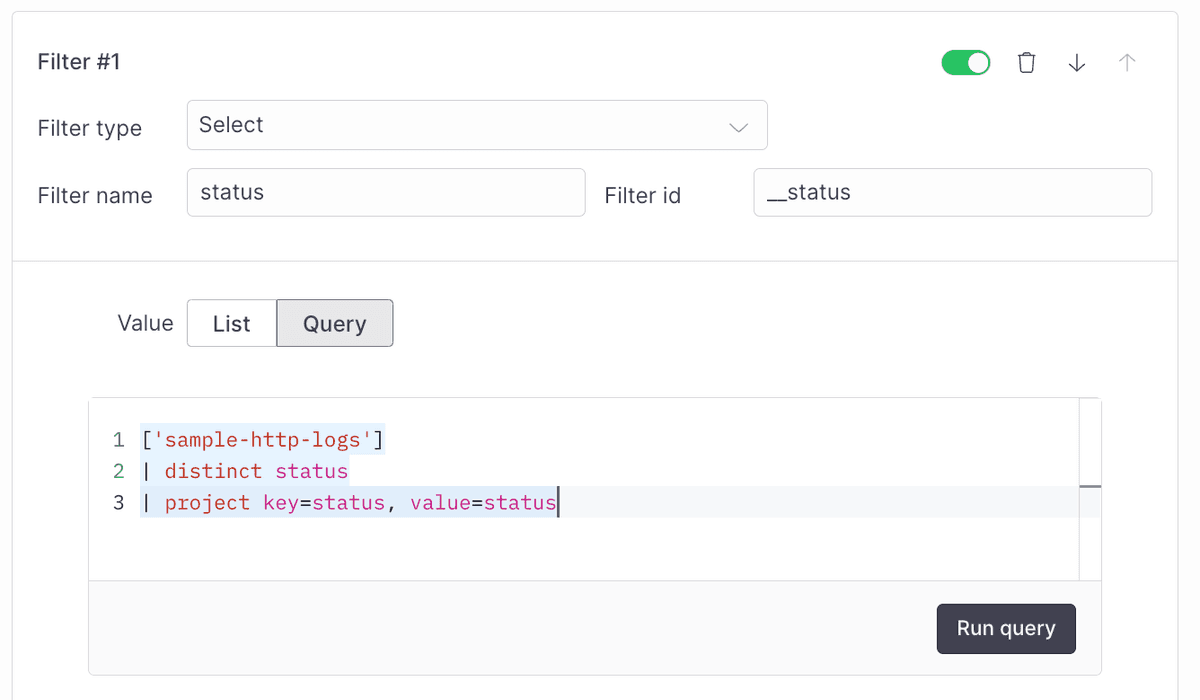Screen dimensions: 1200x700
Task: Click the chevron on the Select box
Action: click(738, 127)
